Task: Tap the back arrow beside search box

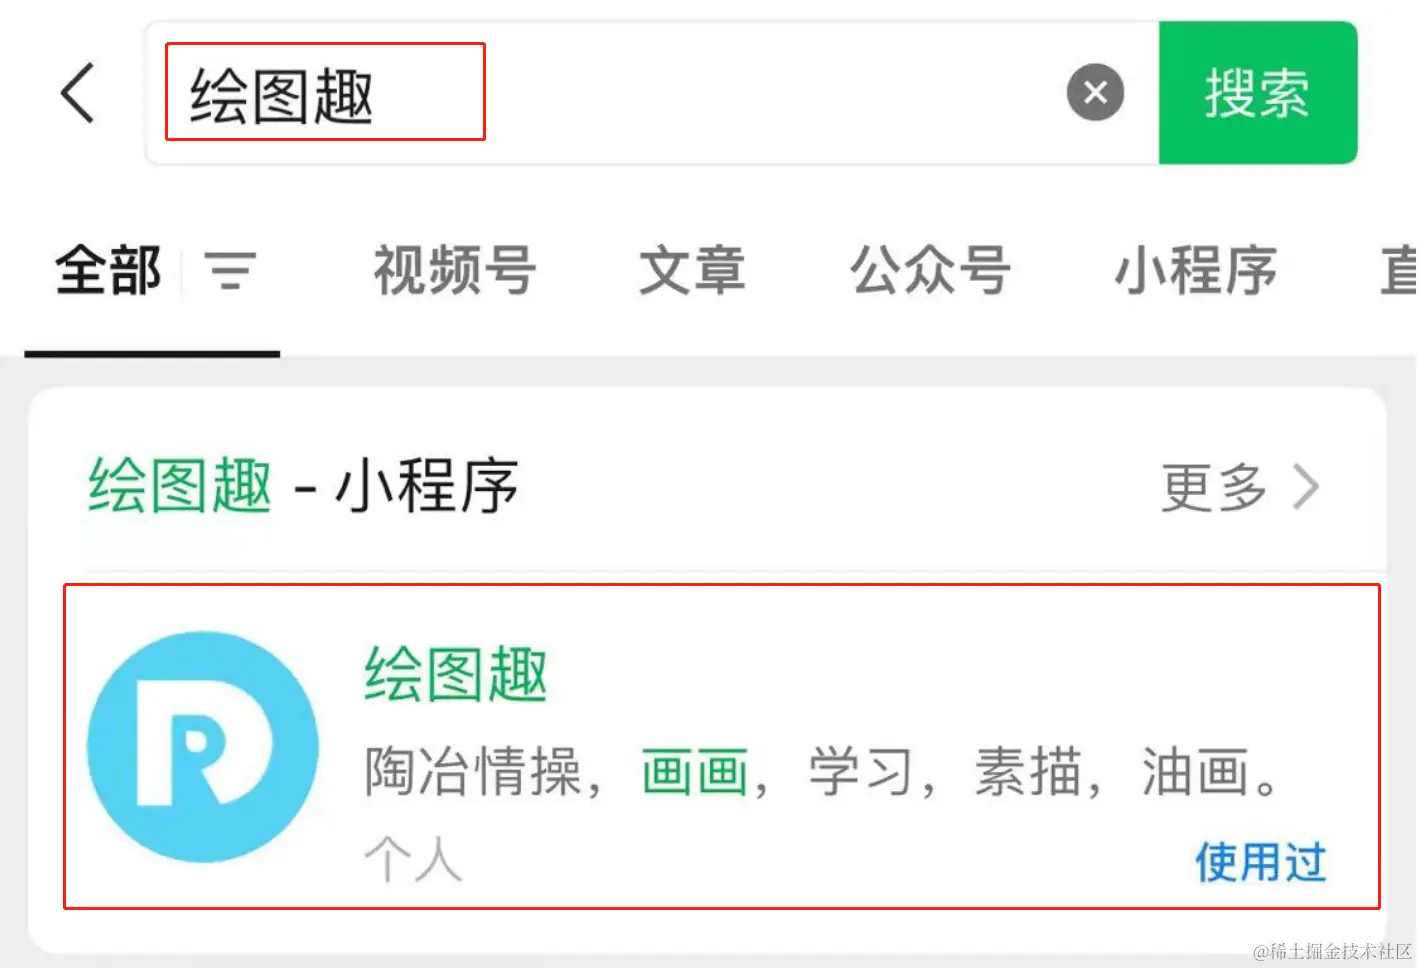Action: point(78,93)
